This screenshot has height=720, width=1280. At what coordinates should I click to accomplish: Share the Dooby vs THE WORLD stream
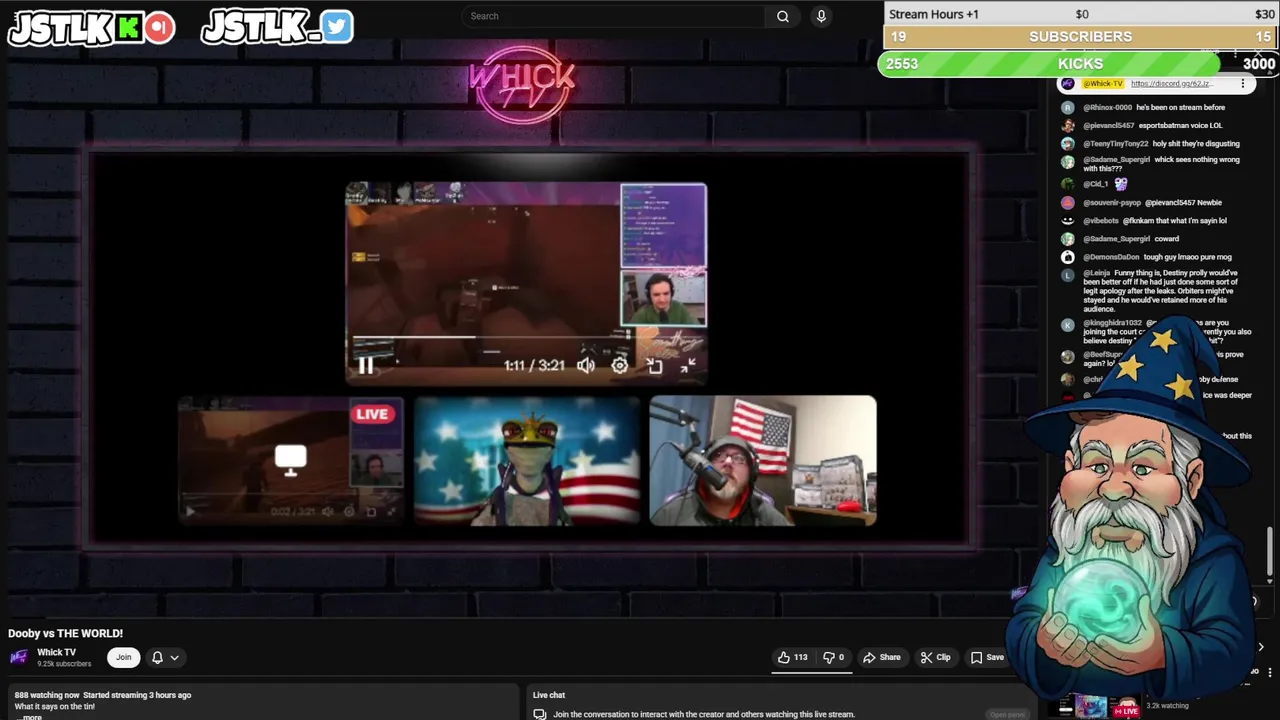point(882,657)
